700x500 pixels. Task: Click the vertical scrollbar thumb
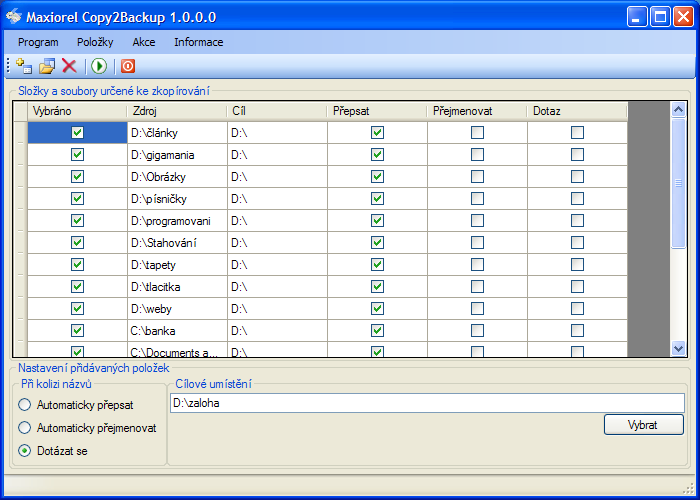tap(679, 183)
